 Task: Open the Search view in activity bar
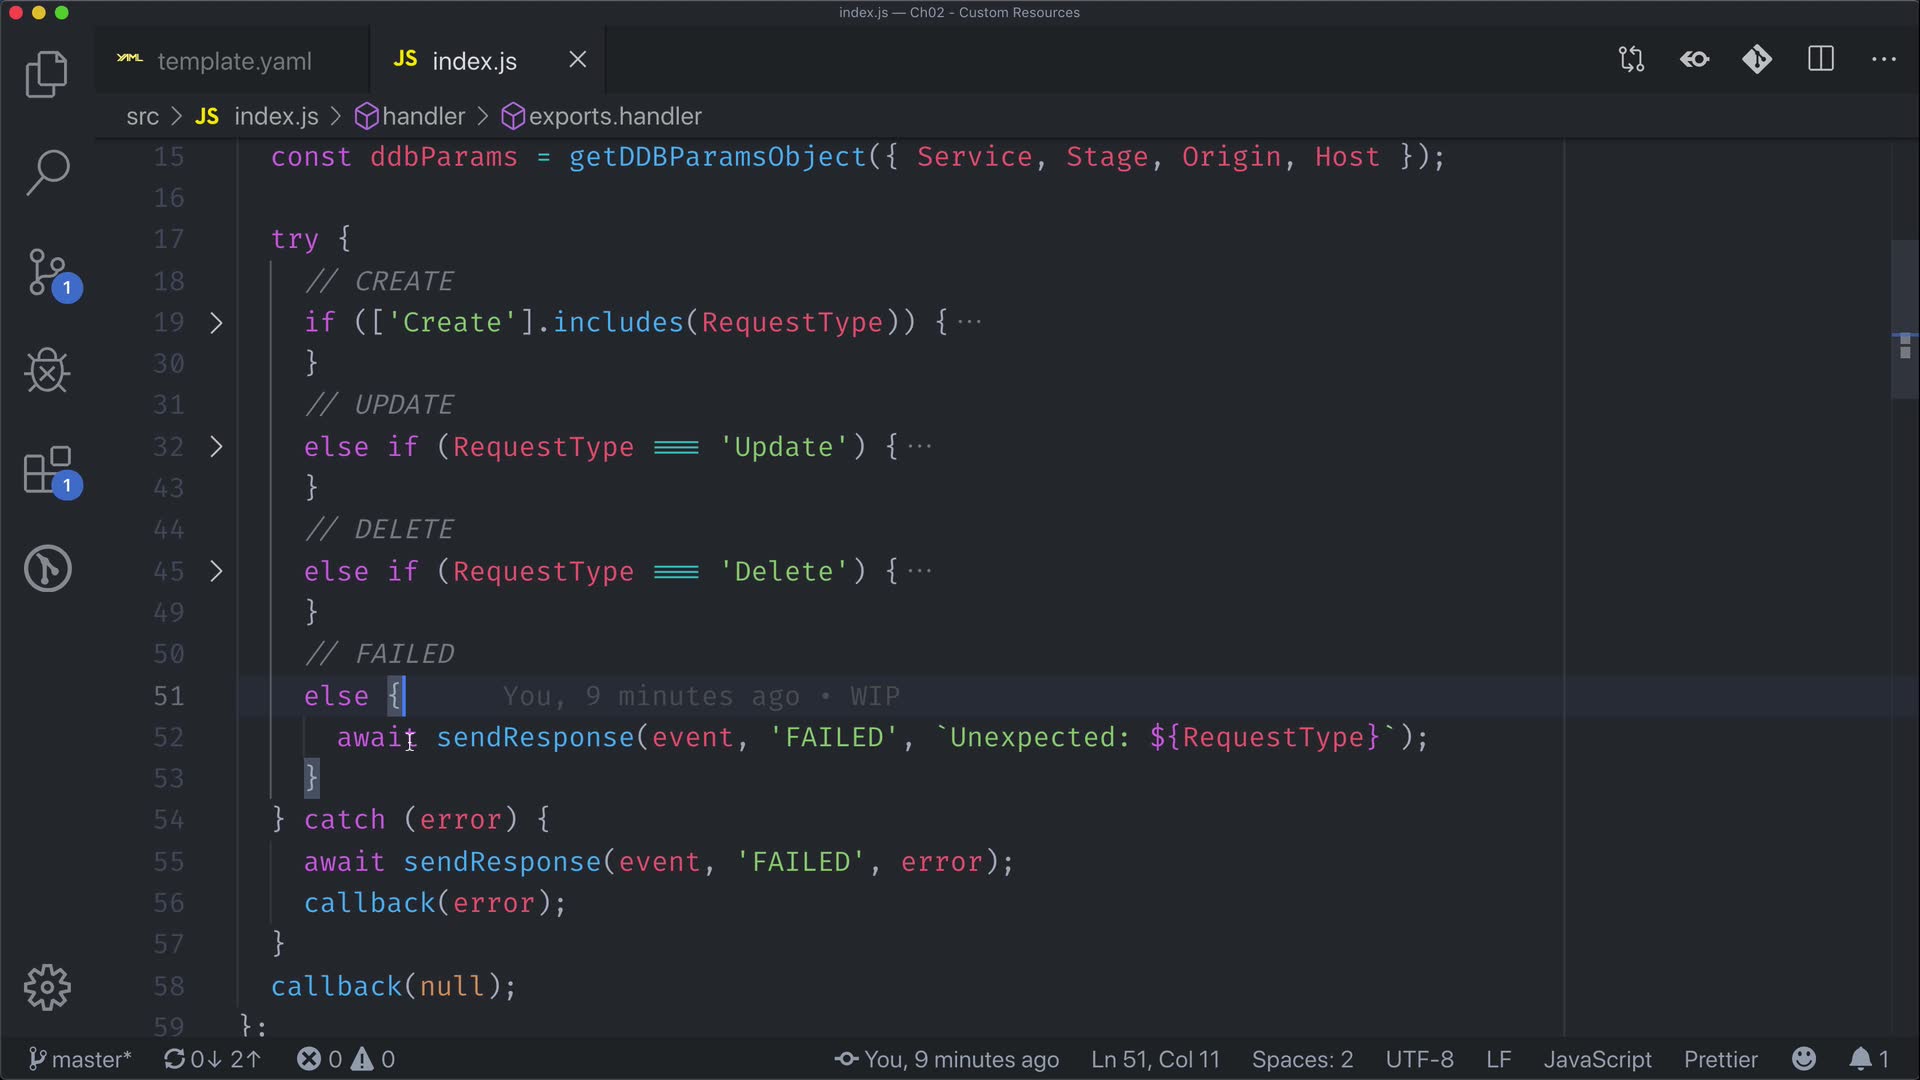tap(46, 173)
